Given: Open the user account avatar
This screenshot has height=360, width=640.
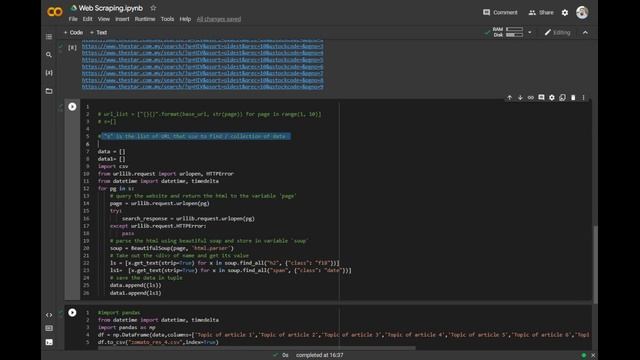Looking at the screenshot, I should 582,12.
